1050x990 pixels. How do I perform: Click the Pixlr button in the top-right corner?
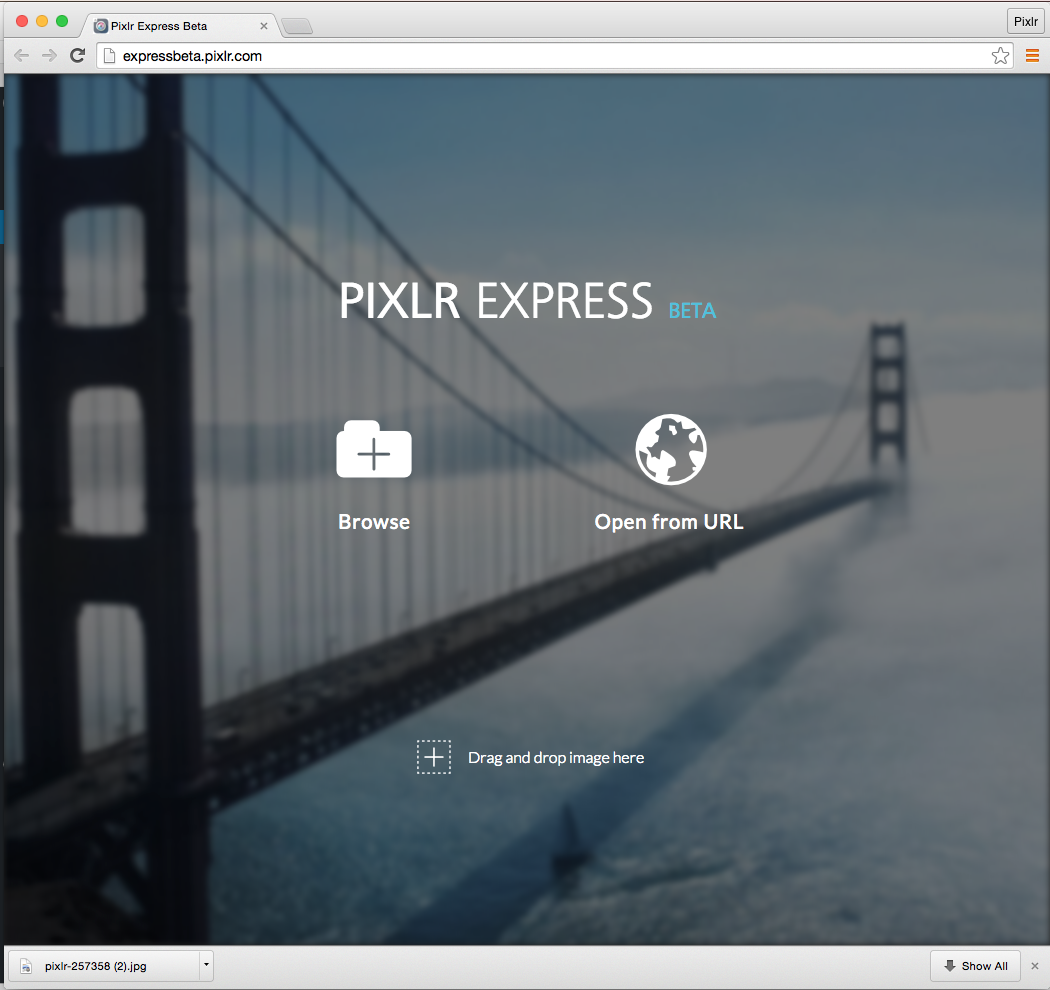(1025, 20)
